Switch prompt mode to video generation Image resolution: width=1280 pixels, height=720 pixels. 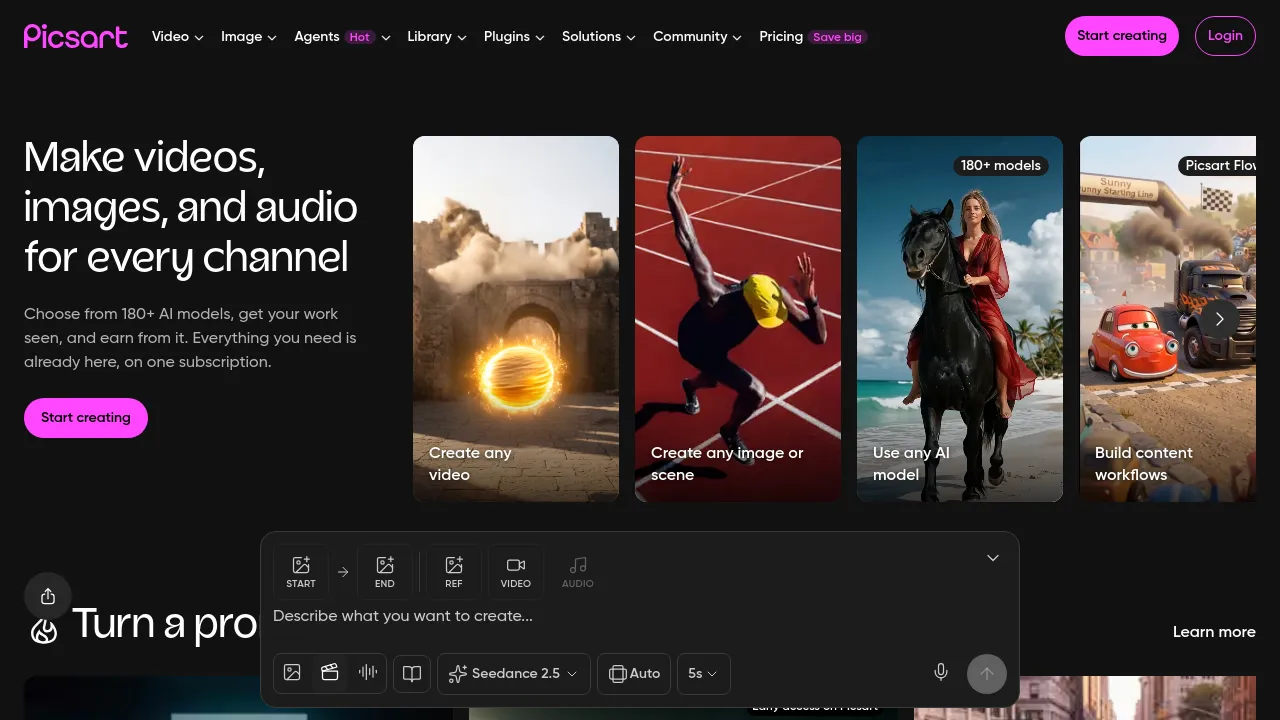click(330, 673)
